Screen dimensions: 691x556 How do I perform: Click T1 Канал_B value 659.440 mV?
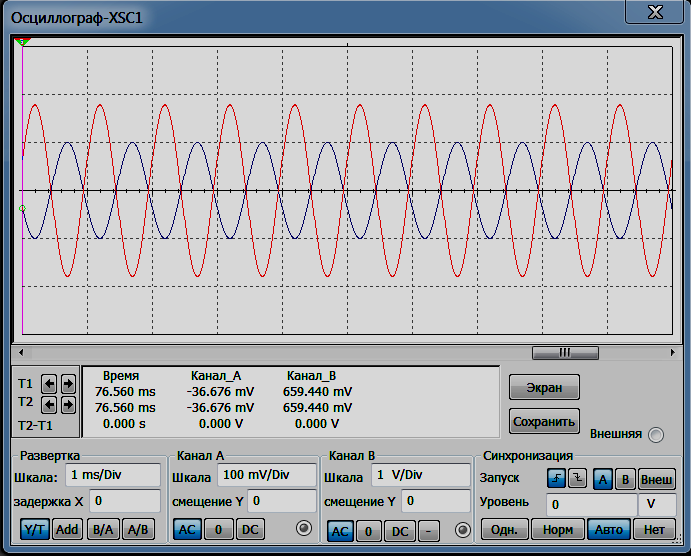coord(317,392)
